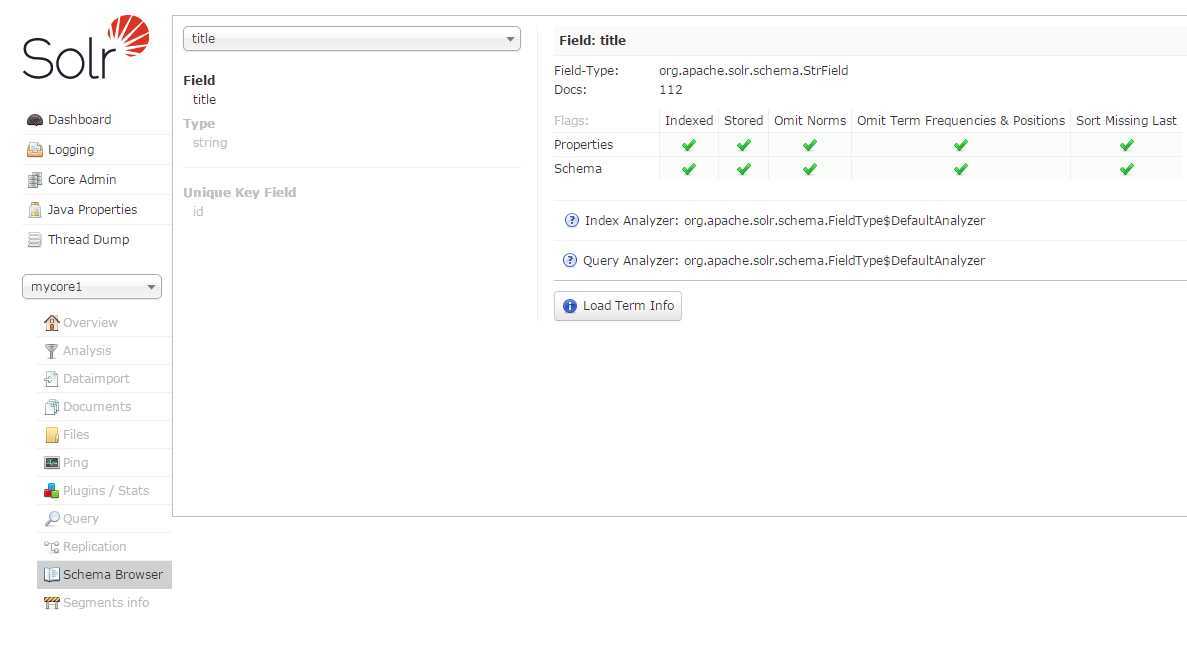Click the Files folder icon
Image resolution: width=1187 pixels, height=669 pixels.
pyautogui.click(x=51, y=435)
